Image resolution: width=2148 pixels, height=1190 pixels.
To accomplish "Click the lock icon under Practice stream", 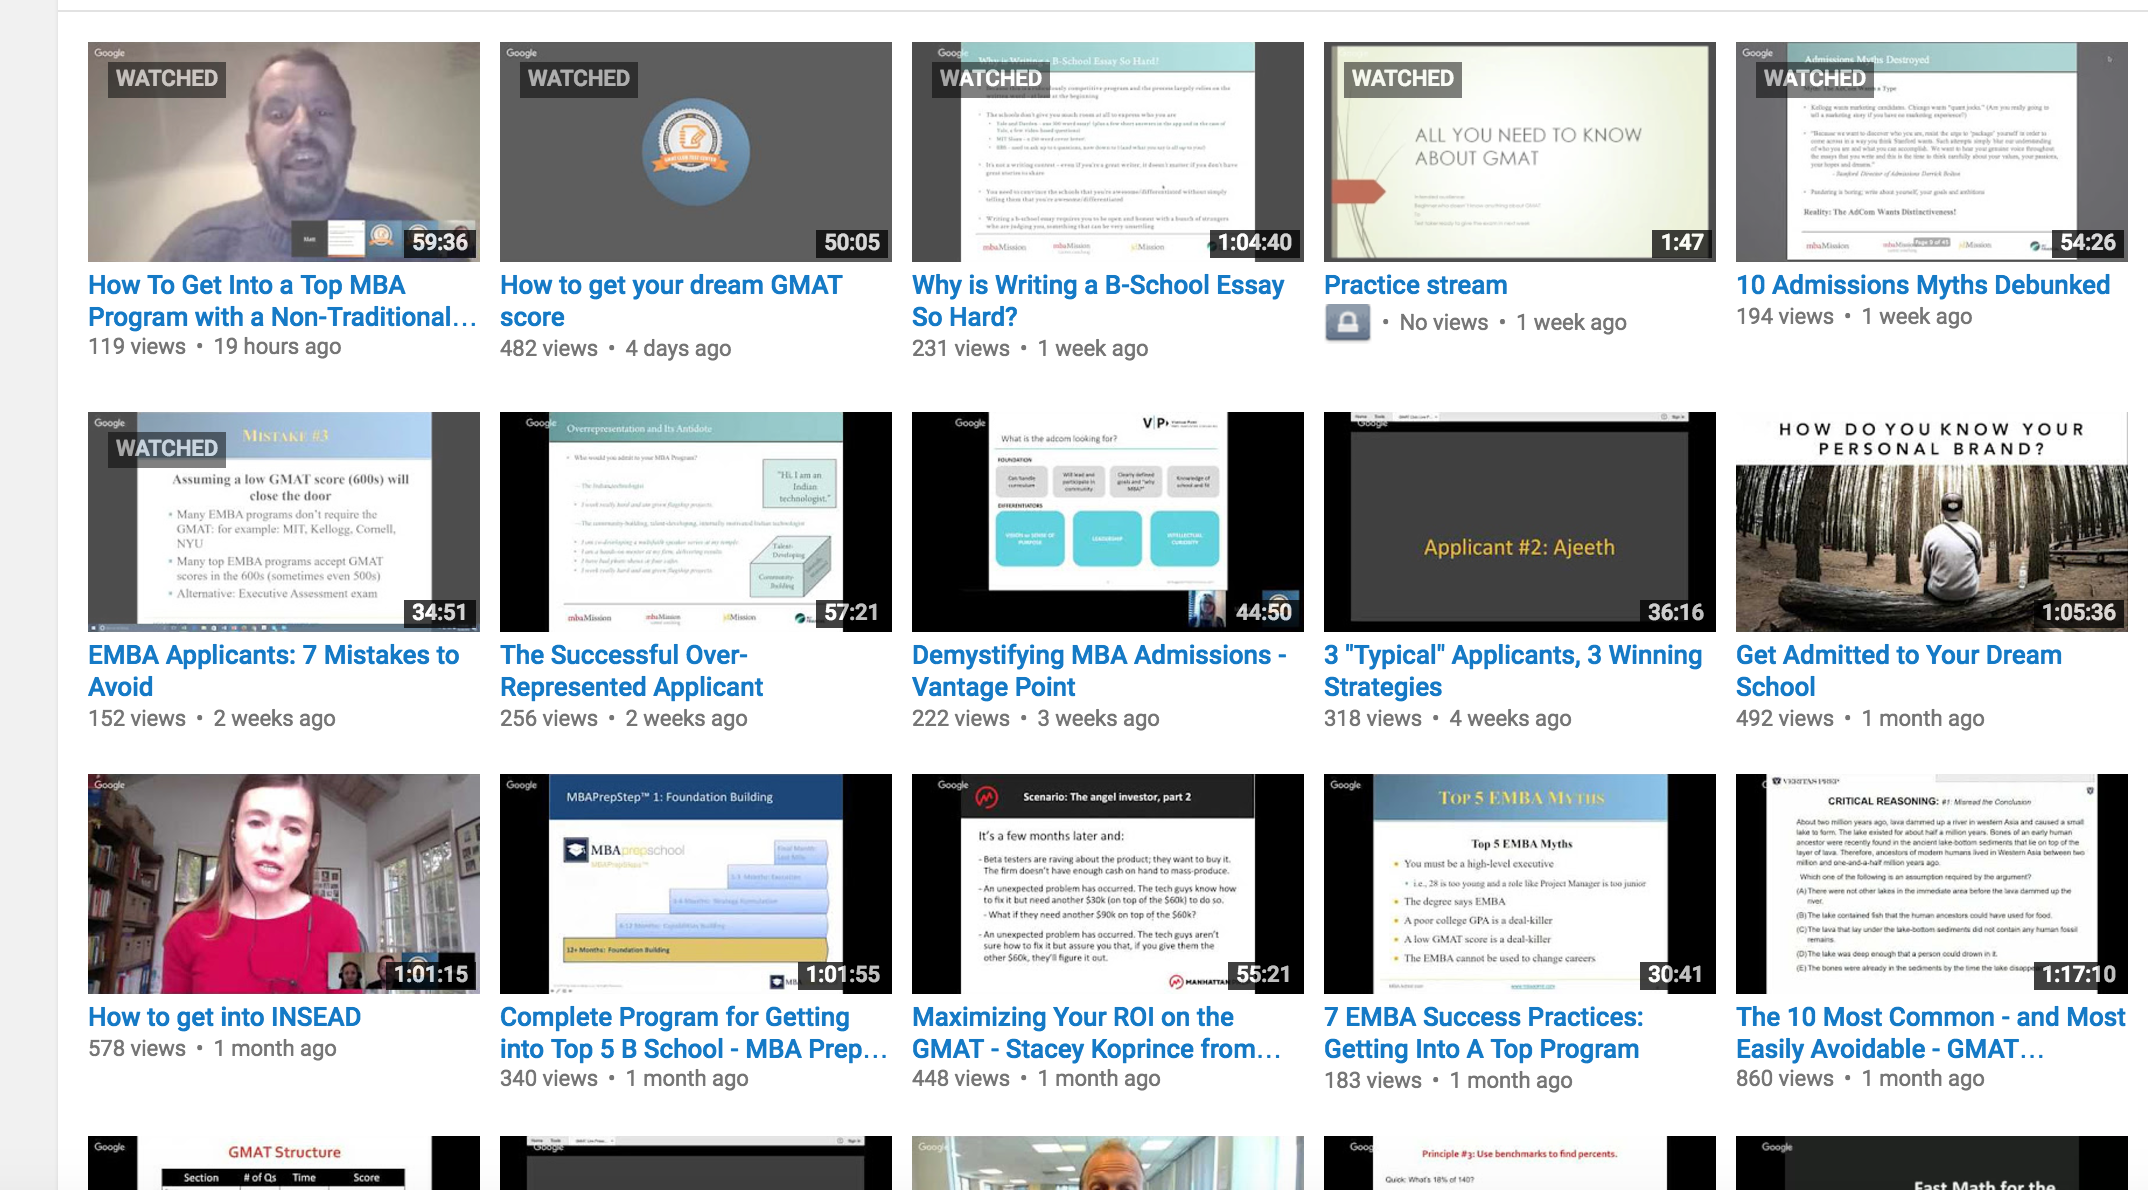I will click(x=1347, y=323).
